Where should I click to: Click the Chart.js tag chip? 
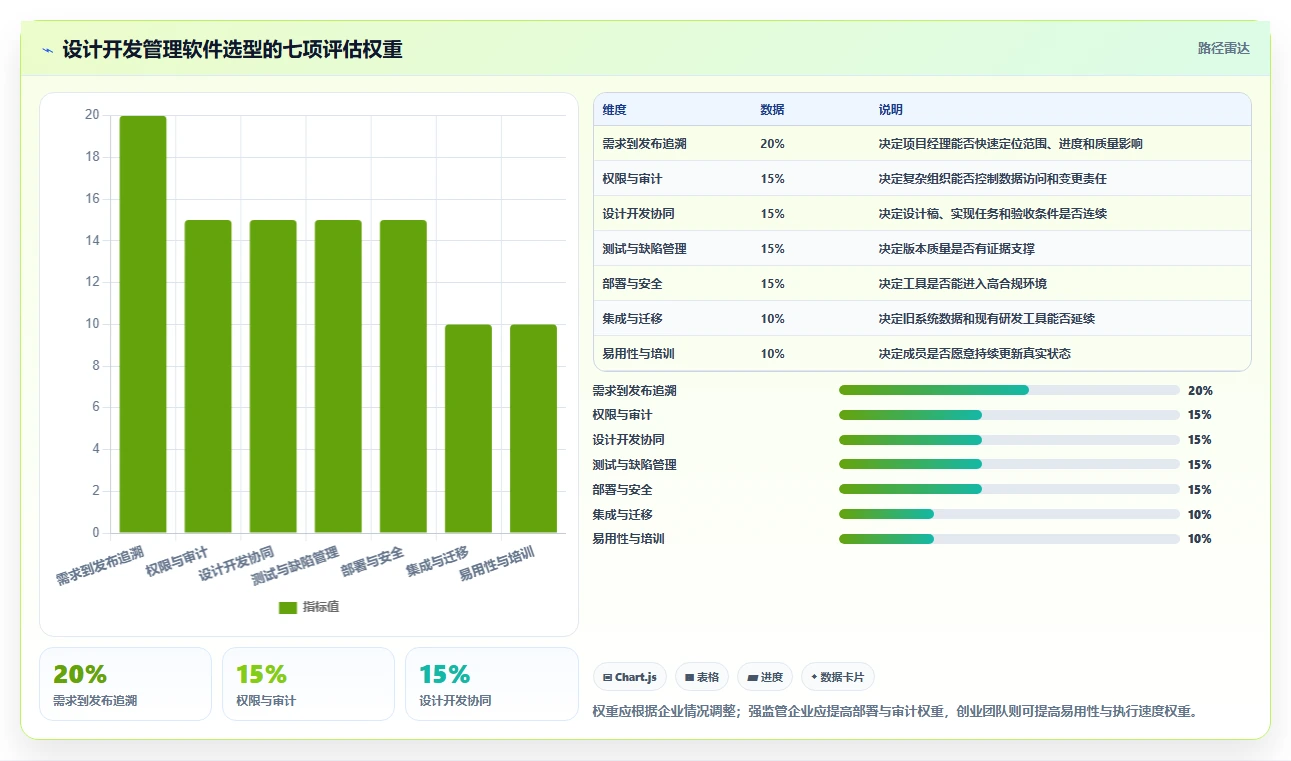point(630,677)
